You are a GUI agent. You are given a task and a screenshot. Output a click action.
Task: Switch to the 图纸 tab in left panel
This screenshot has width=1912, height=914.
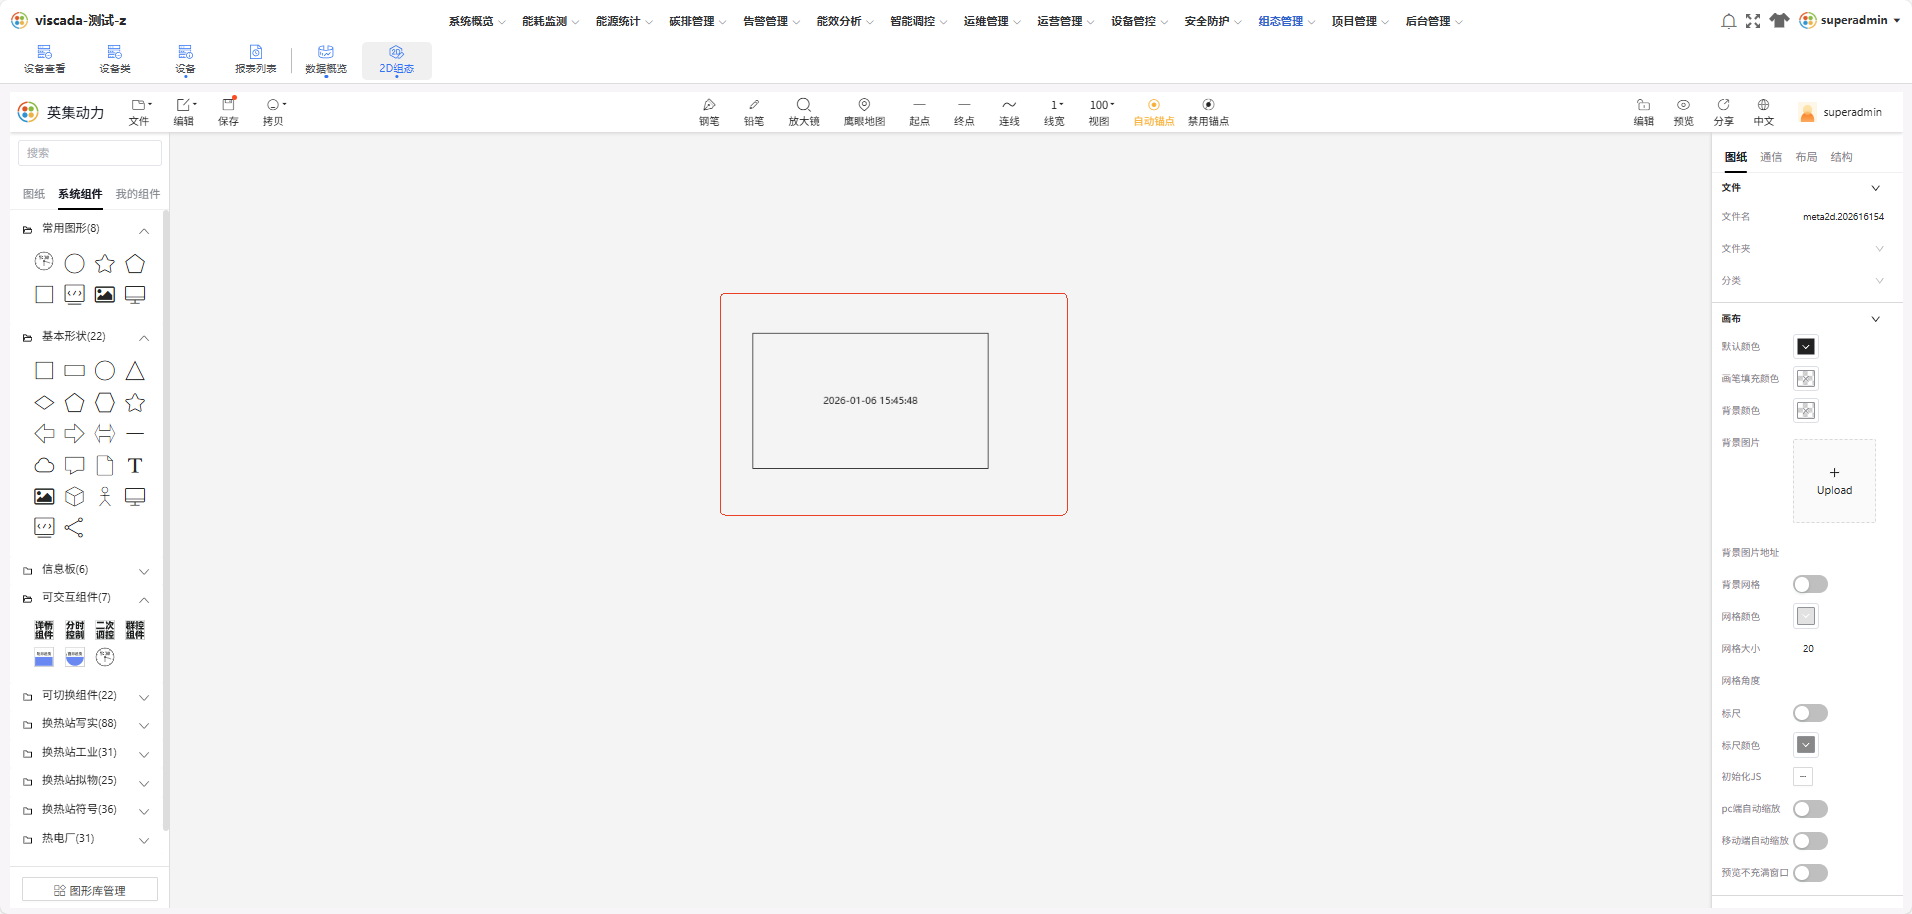[34, 194]
